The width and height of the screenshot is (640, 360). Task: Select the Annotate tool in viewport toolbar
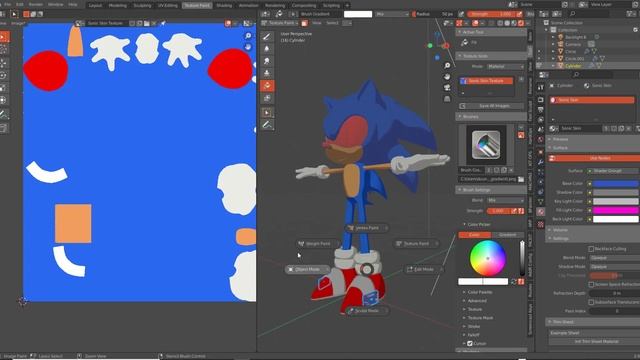[x=267, y=124]
